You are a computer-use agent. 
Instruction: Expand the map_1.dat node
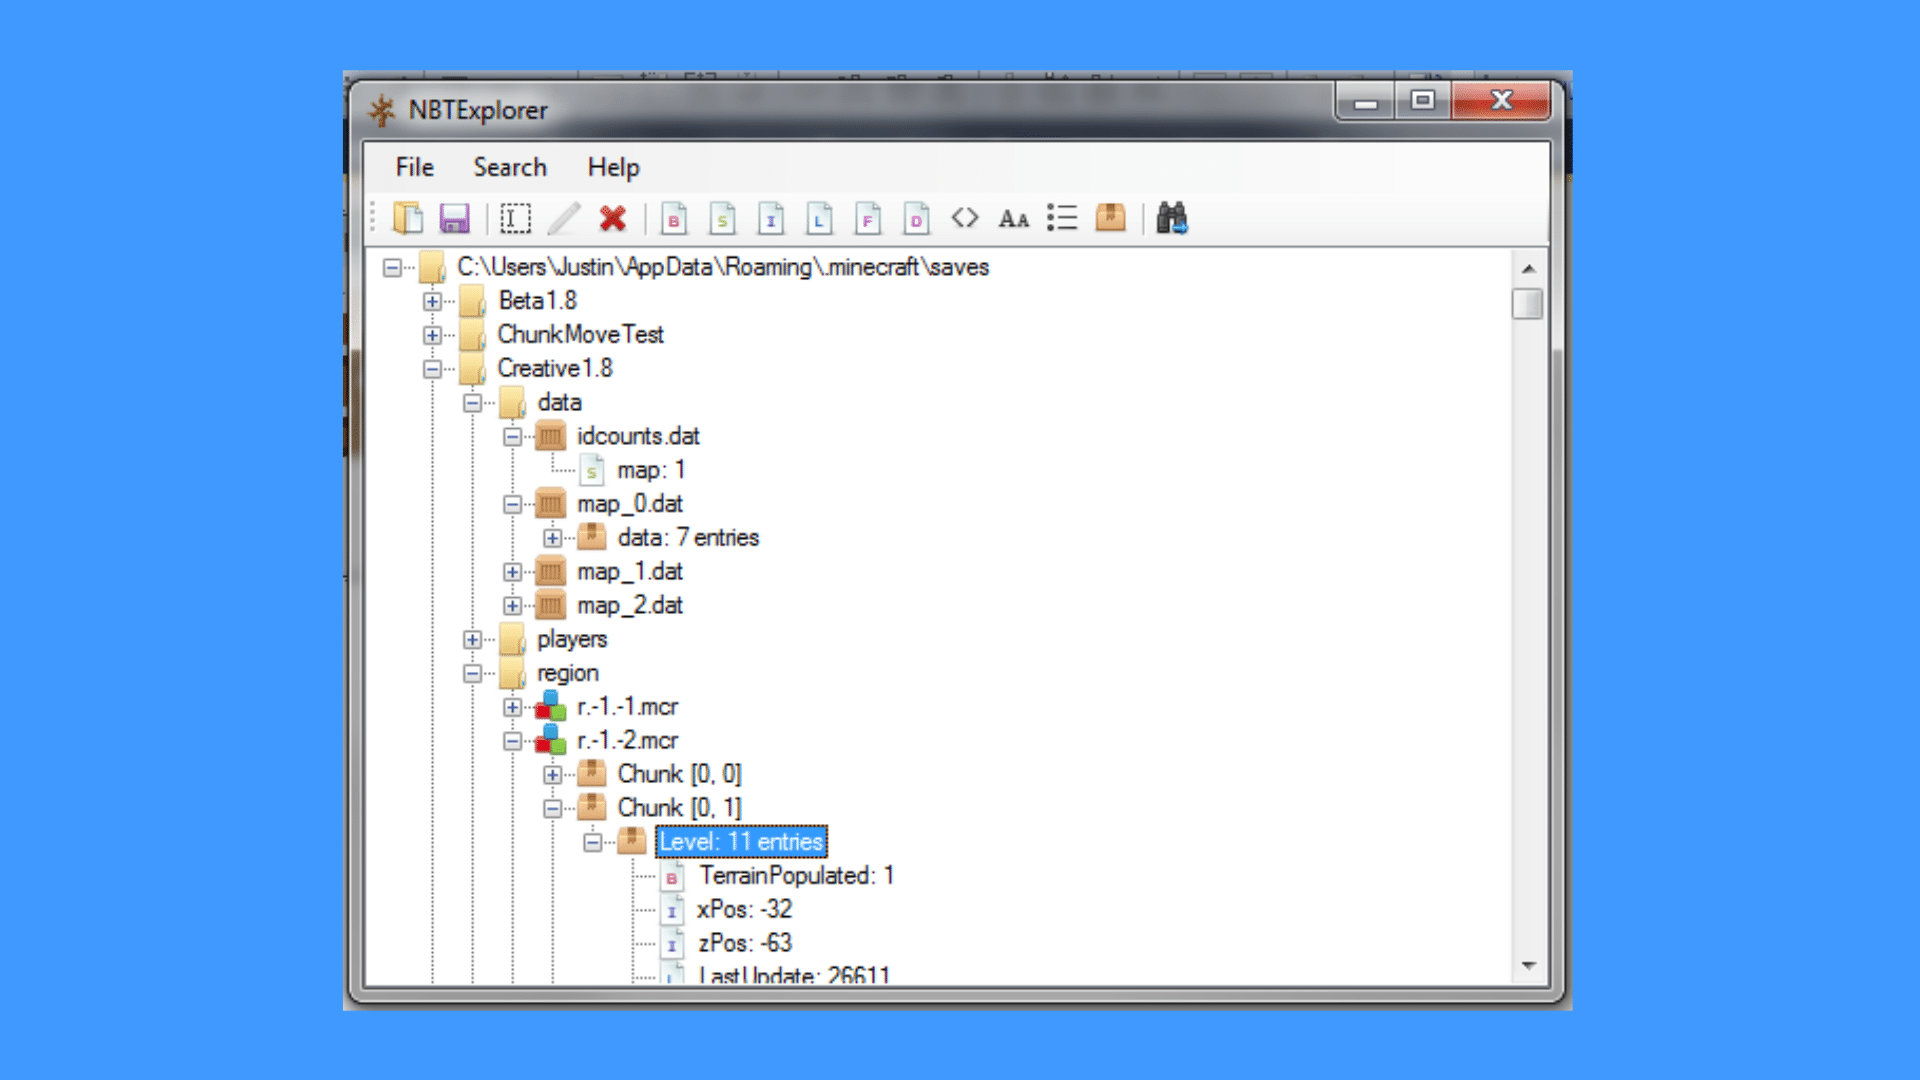(x=512, y=572)
